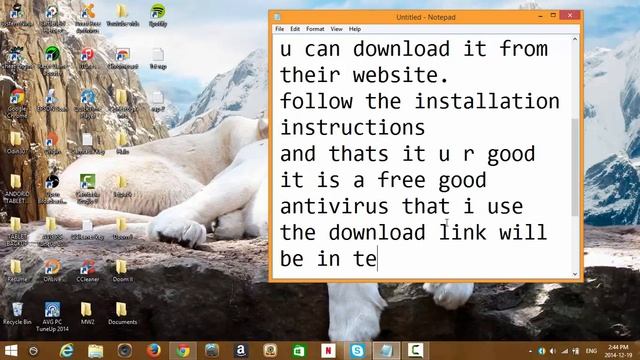Open the View menu in Notepad
The width and height of the screenshot is (640, 360).
point(336,29)
